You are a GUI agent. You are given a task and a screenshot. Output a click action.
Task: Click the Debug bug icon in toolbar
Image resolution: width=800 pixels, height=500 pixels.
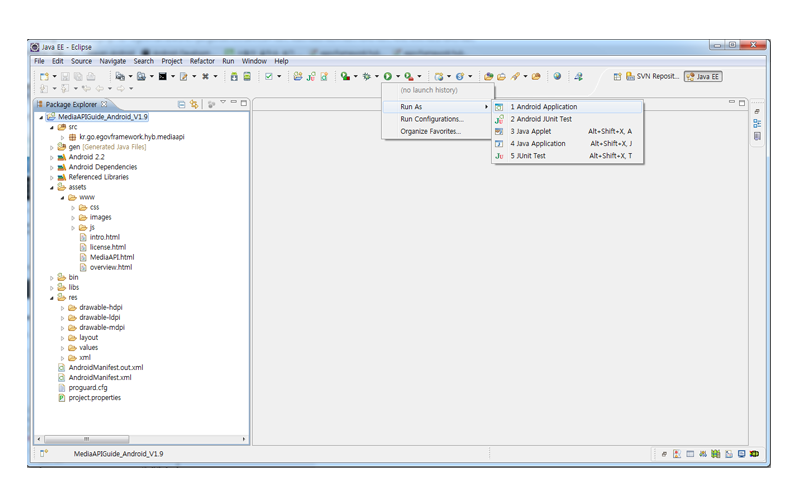click(x=366, y=76)
